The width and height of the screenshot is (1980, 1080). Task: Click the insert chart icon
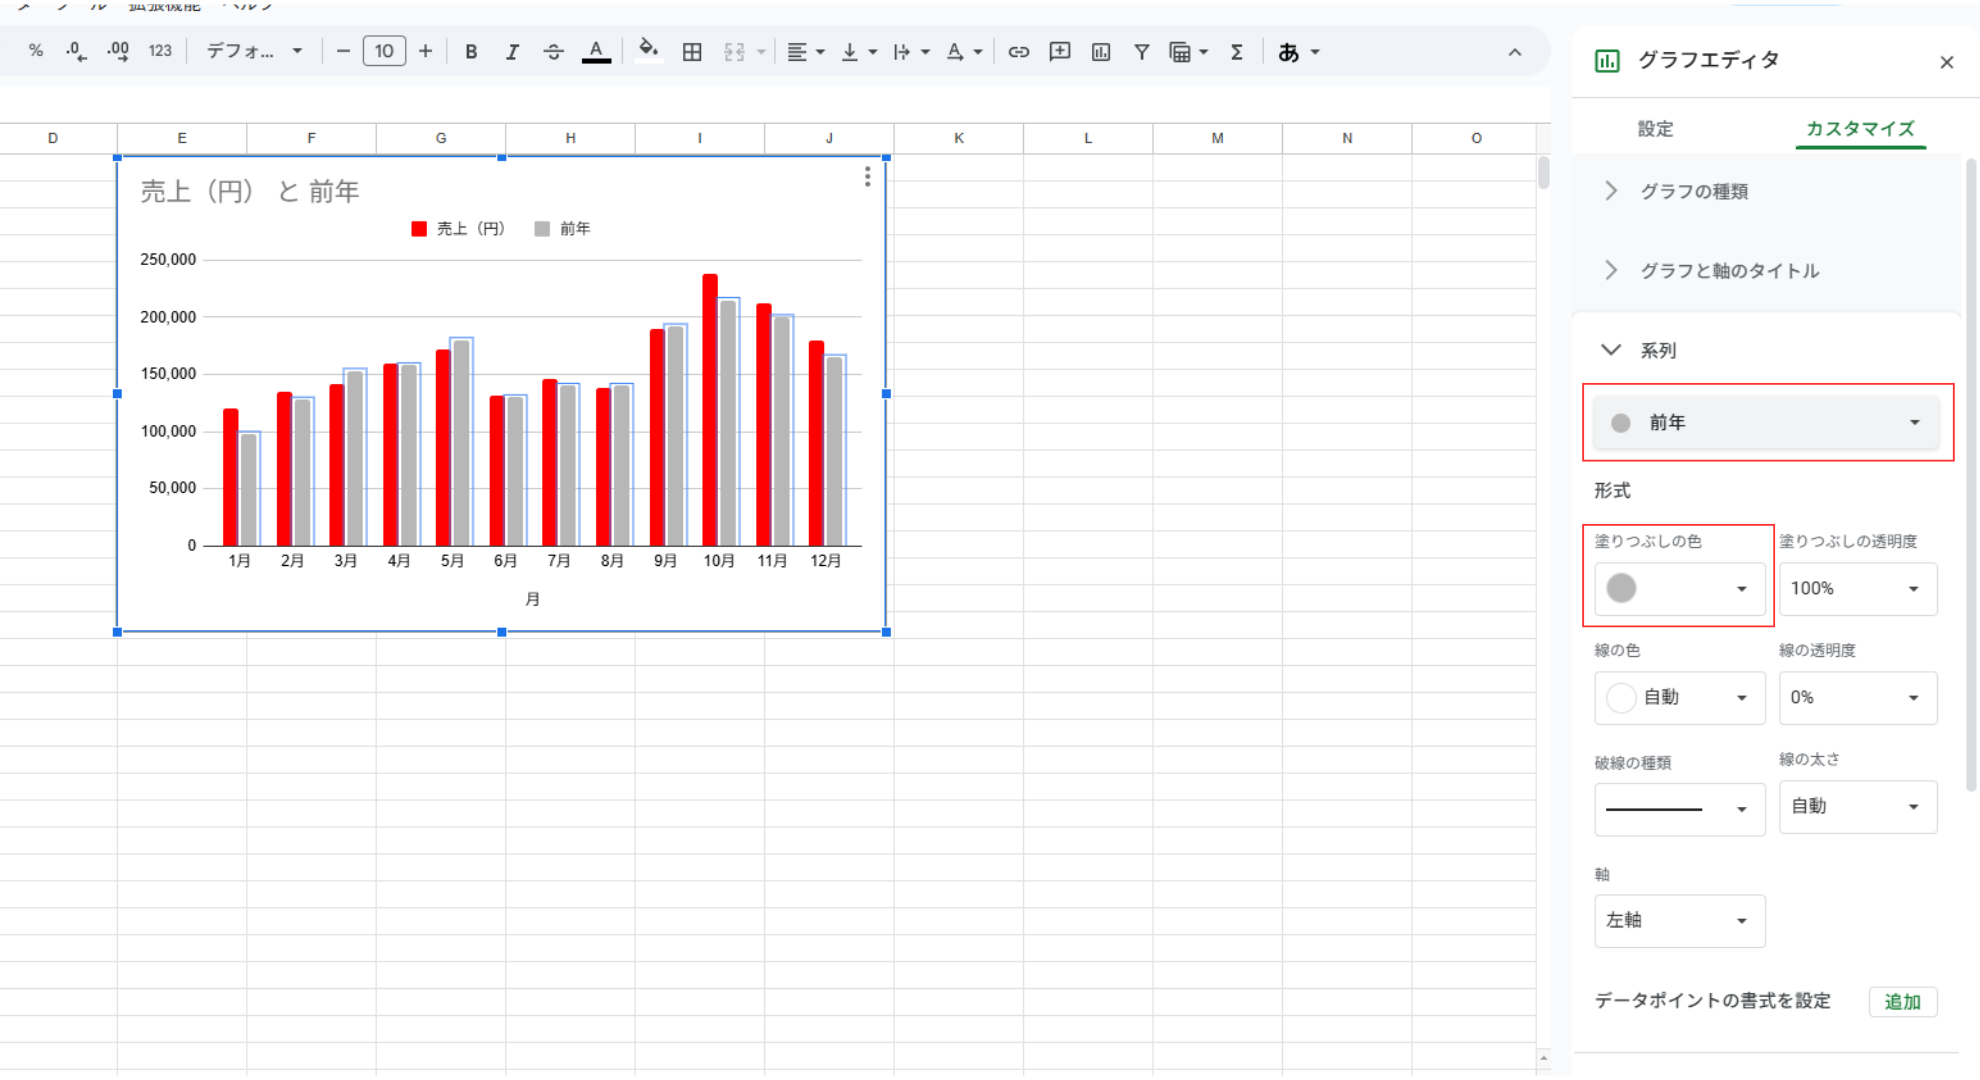(x=1101, y=52)
